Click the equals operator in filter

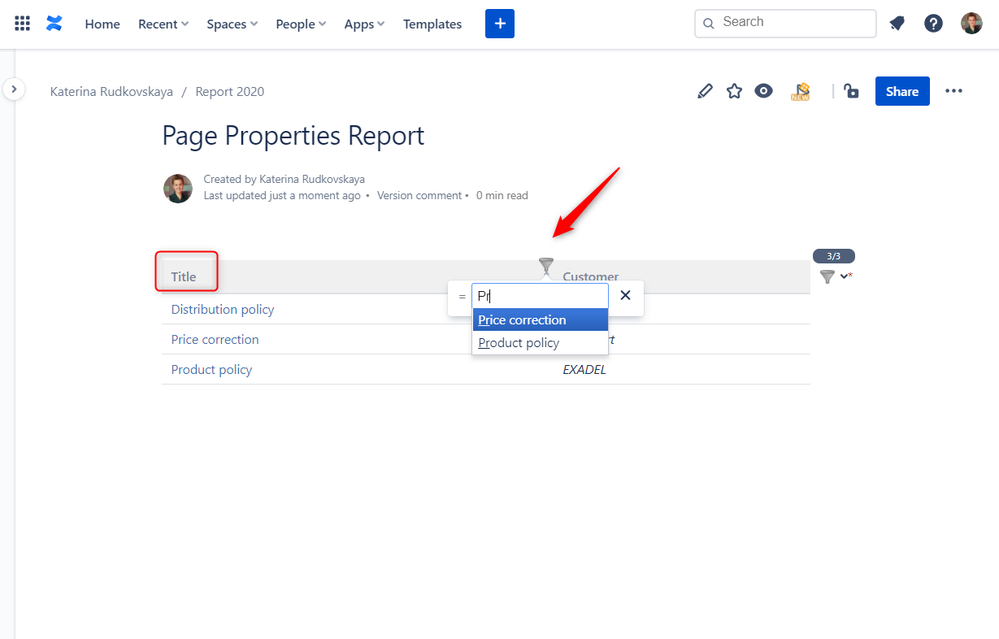coord(462,296)
